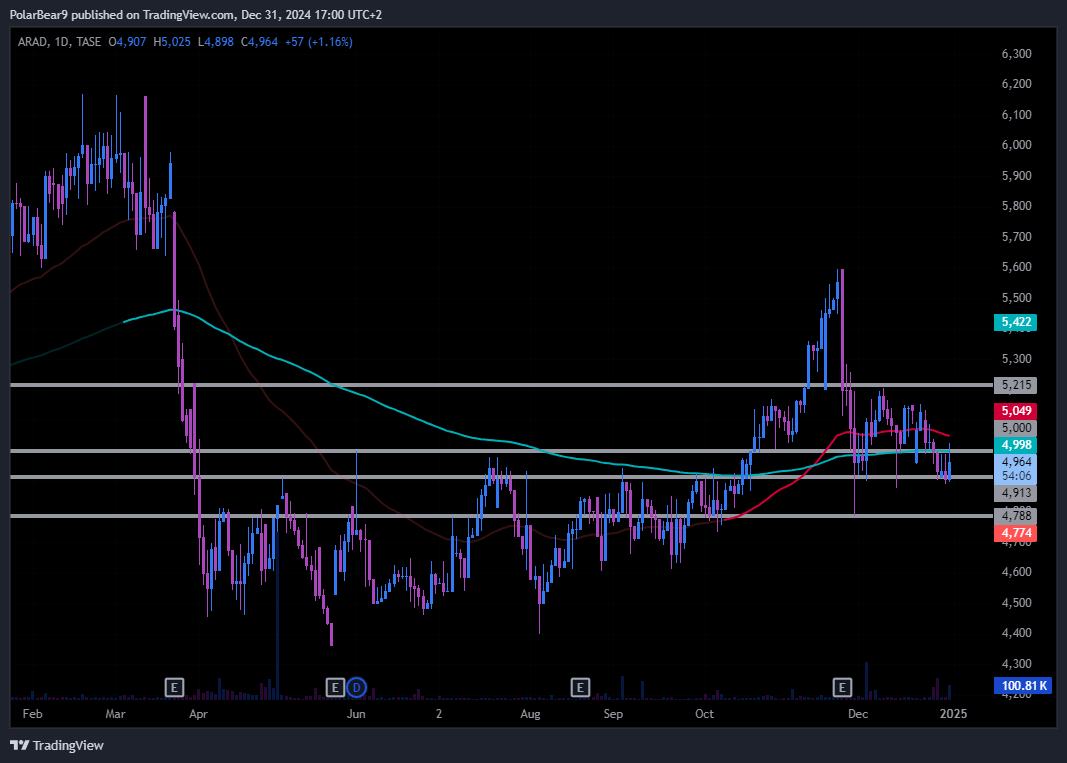Open the earnings marker E in late March
This screenshot has width=1067, height=763.
pos(174,687)
